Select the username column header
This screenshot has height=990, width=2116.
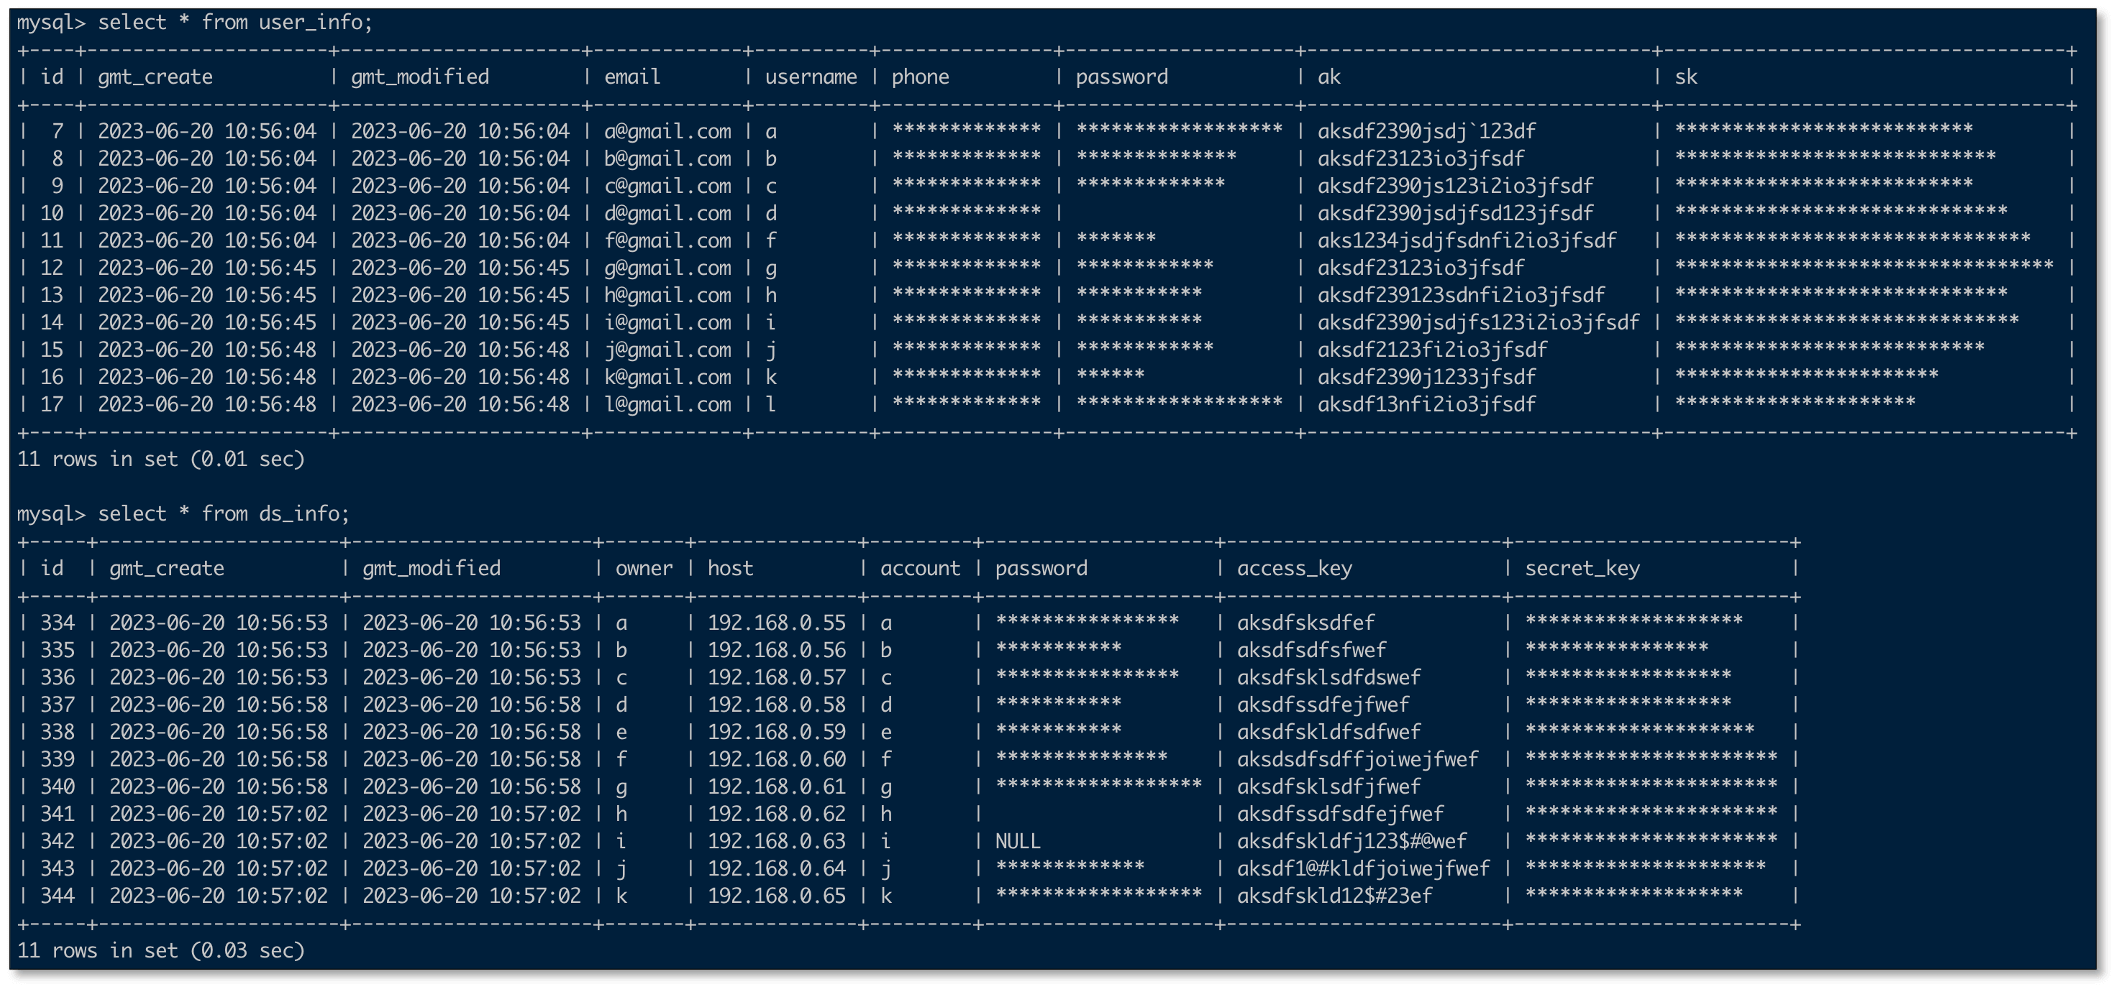click(x=810, y=76)
